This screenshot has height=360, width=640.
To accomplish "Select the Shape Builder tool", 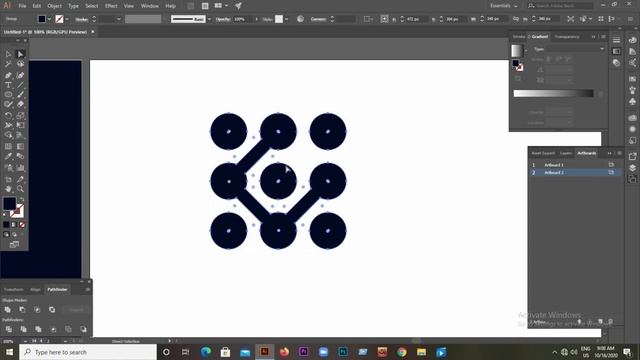I will point(8,135).
